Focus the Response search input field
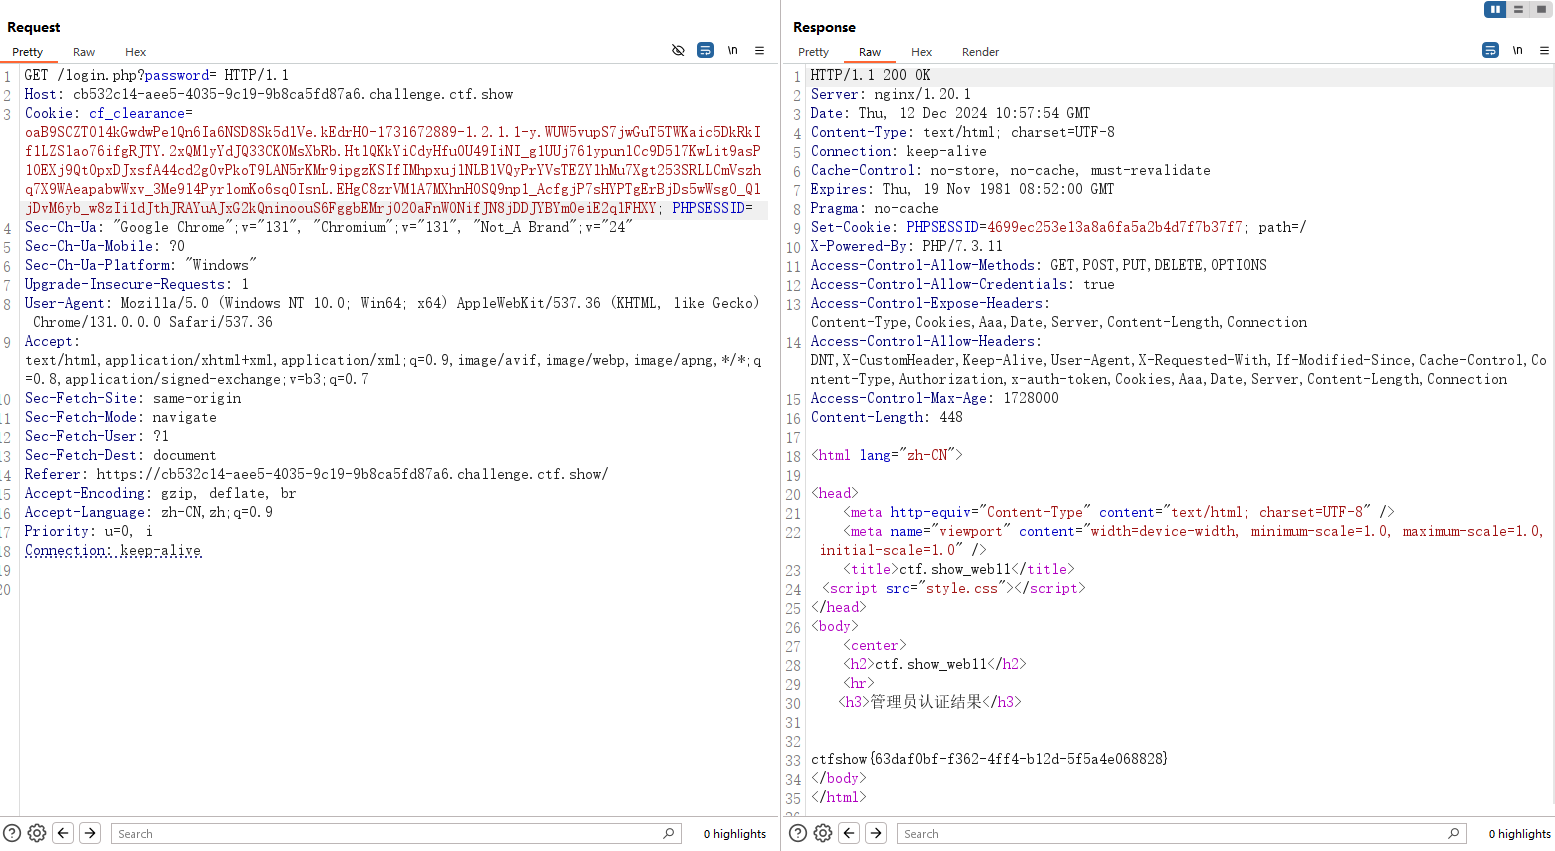This screenshot has height=851, width=1555. pos(1170,834)
